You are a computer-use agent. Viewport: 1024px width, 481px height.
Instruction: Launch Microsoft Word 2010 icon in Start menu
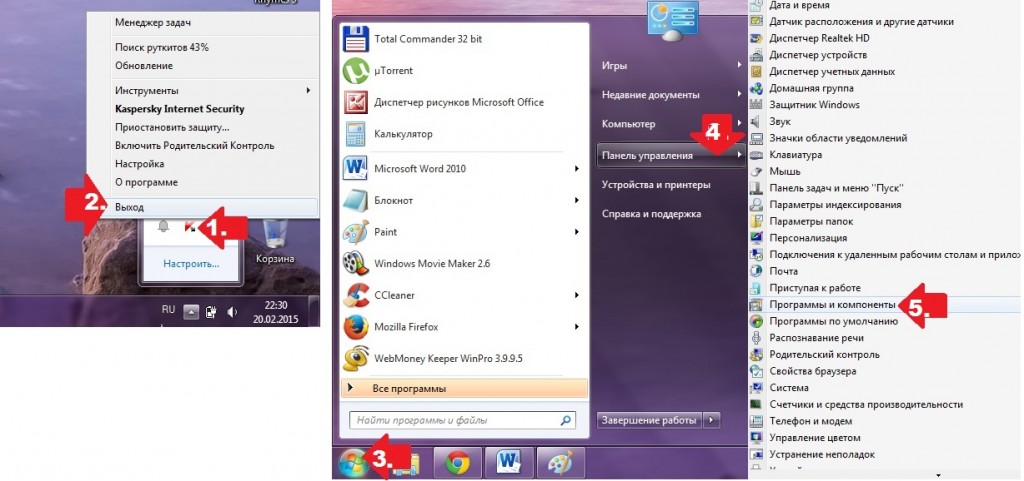[356, 168]
